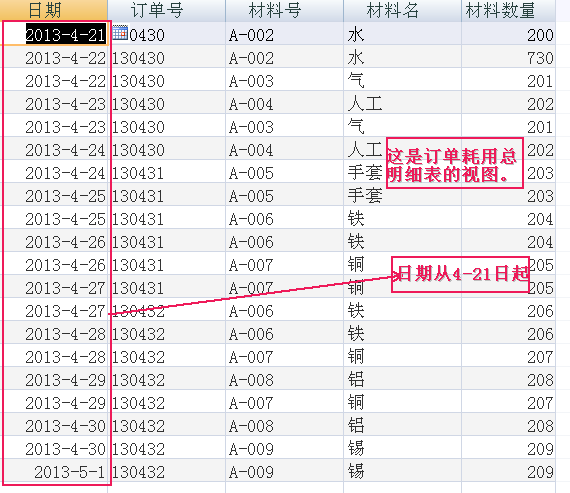Open the date picker calendar icon

(120, 33)
